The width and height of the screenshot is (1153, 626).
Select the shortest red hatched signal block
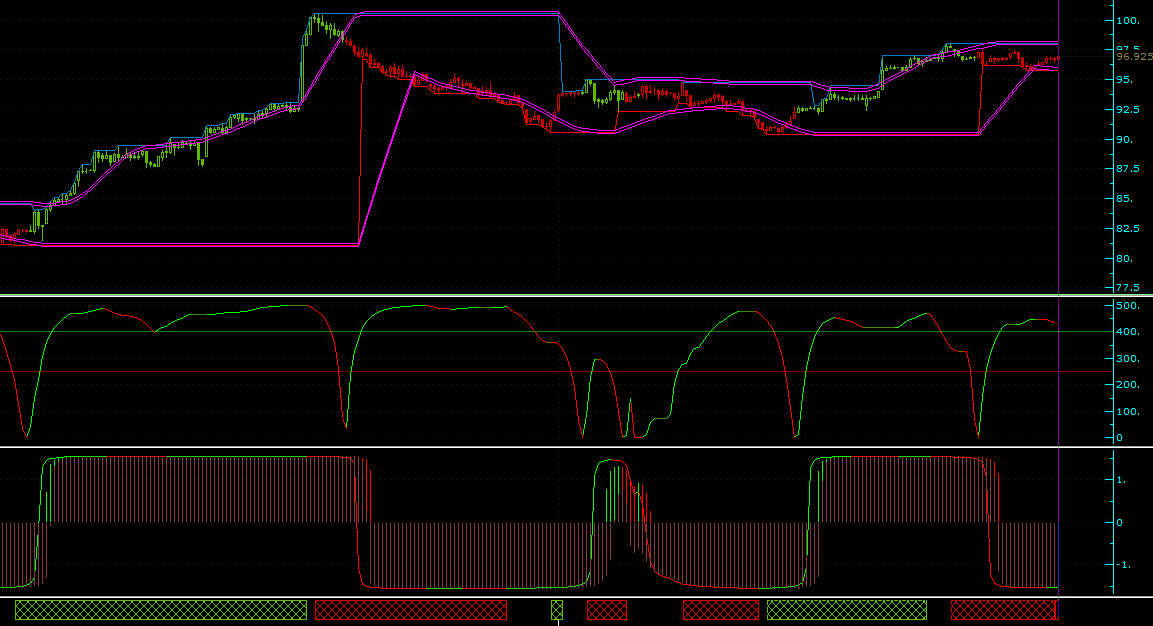tap(607, 610)
